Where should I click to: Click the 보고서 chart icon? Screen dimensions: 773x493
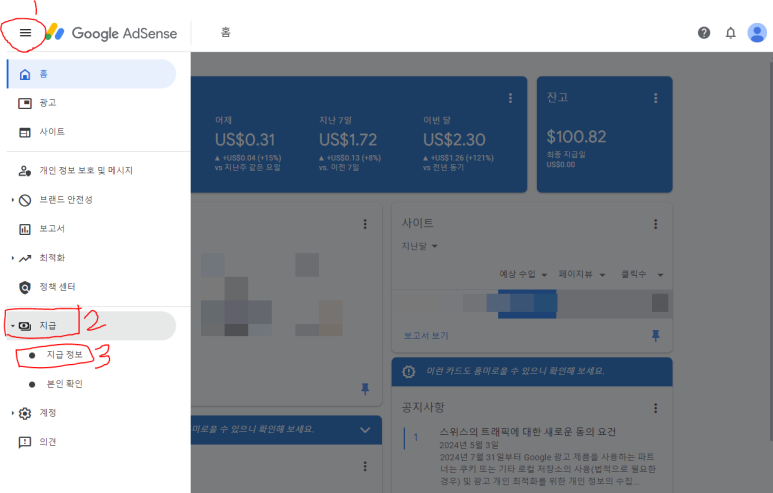tap(25, 229)
